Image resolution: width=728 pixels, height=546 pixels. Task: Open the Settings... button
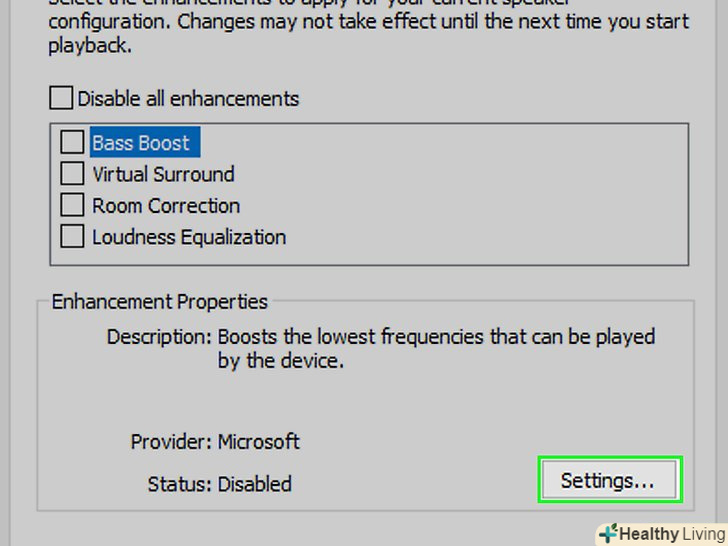[608, 481]
